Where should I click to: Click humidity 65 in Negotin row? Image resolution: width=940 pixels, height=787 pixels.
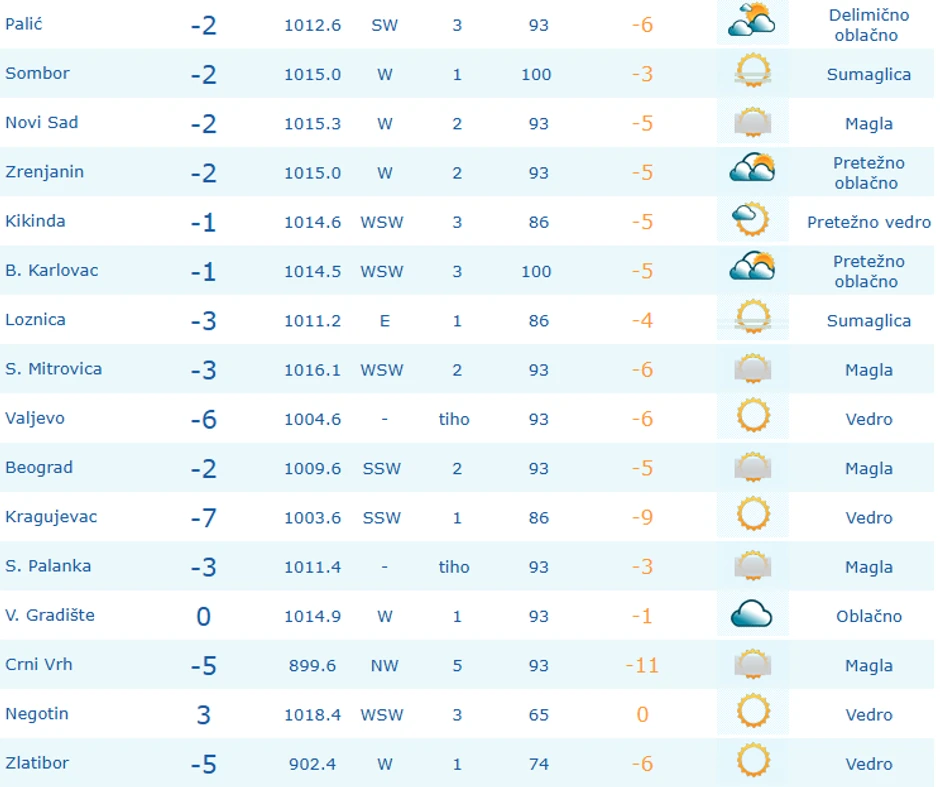[x=538, y=714]
